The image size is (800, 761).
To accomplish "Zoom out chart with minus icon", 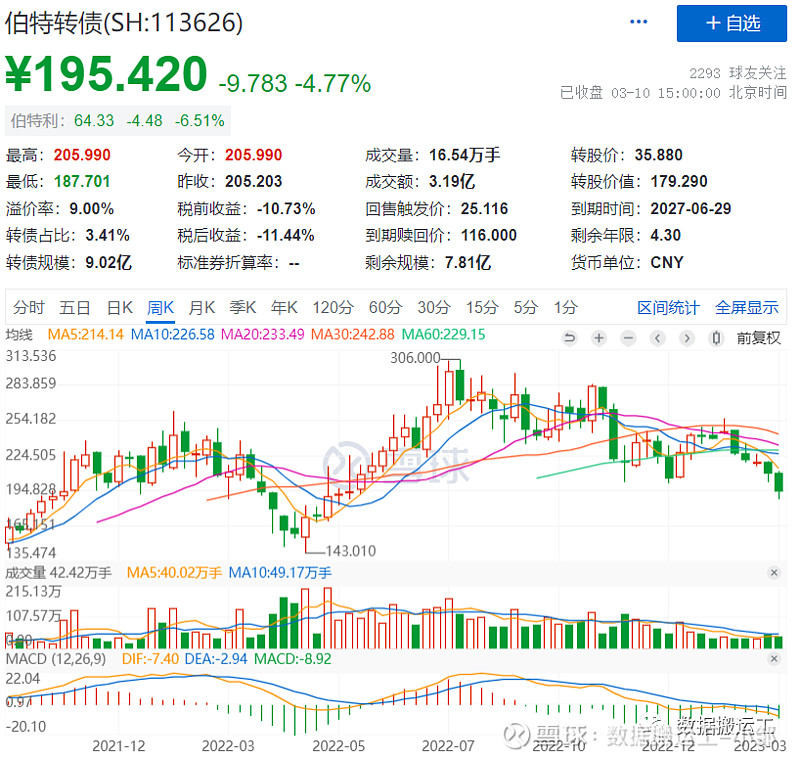I will click(629, 338).
